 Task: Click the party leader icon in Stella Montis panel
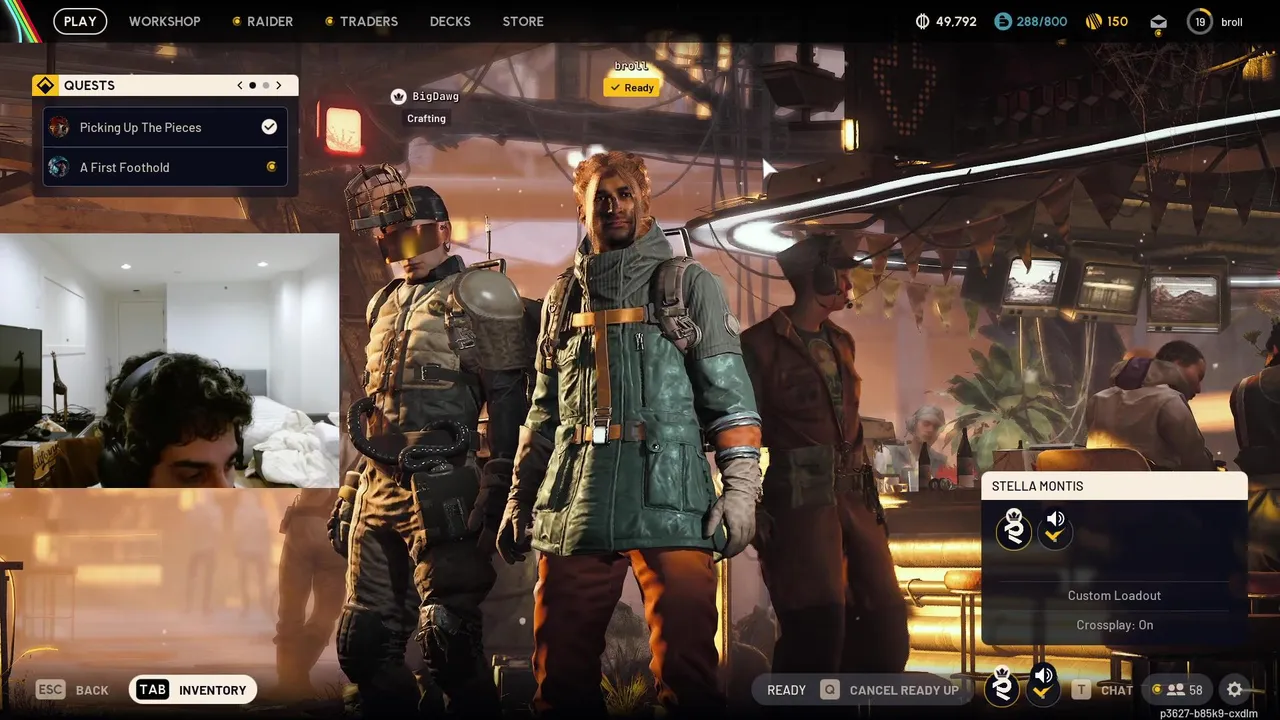tap(1014, 529)
